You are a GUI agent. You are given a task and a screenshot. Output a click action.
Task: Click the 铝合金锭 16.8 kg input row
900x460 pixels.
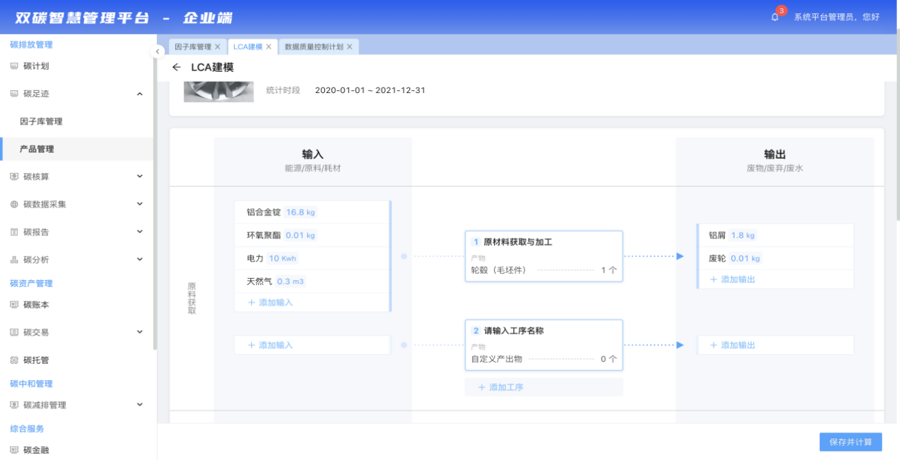[x=312, y=212]
